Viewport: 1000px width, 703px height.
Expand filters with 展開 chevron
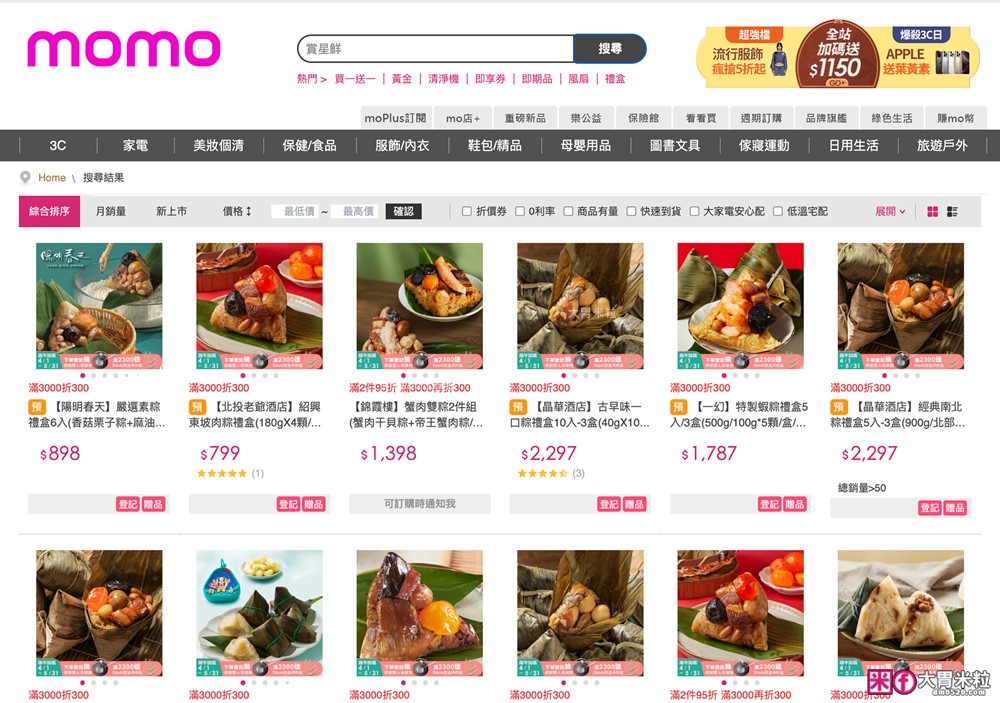[x=890, y=211]
